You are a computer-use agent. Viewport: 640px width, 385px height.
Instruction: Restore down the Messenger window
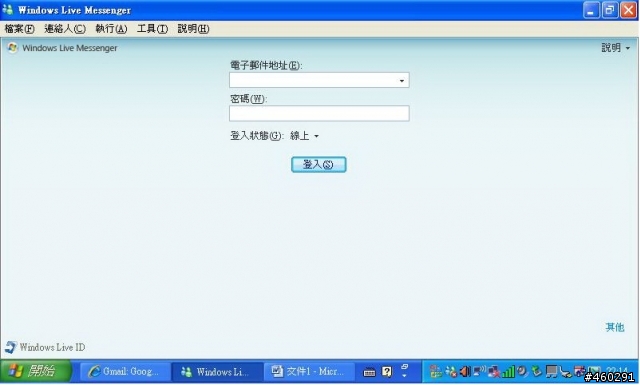tap(610, 10)
